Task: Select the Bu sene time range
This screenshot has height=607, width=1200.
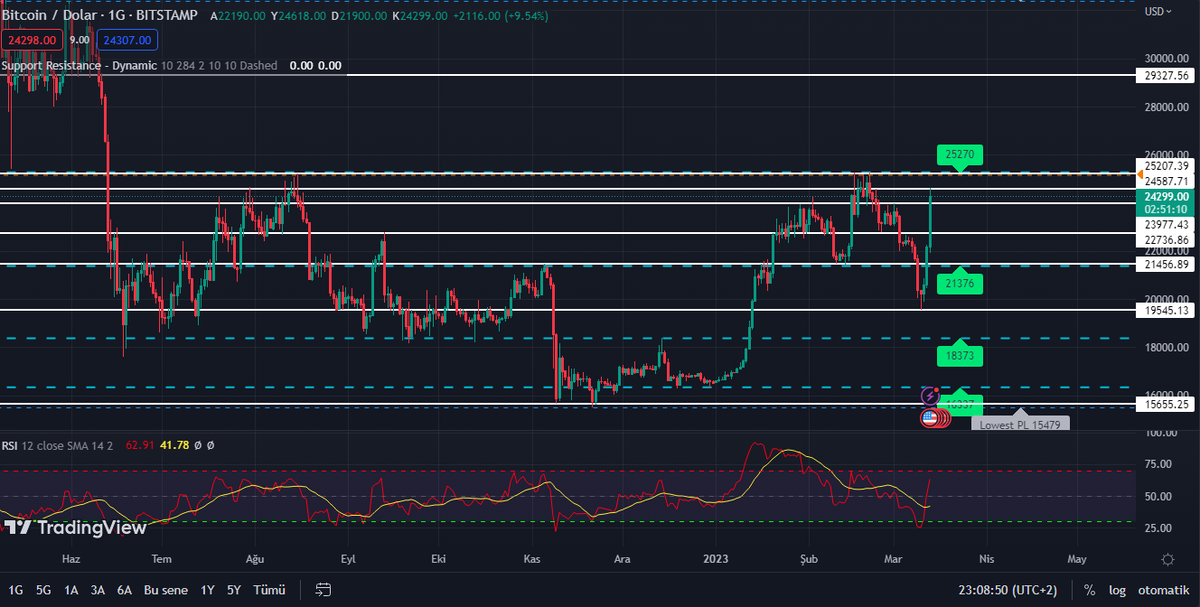Action: tap(165, 590)
